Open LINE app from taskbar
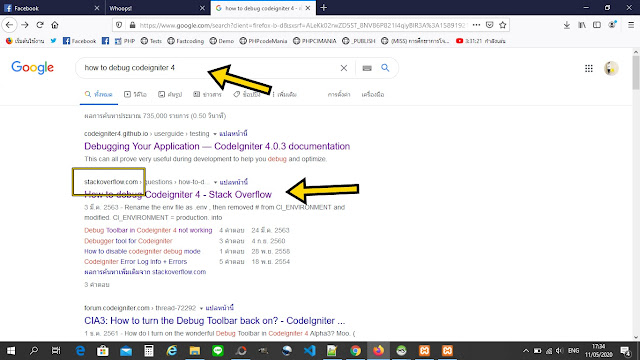Viewport: 640px width, 360px height. click(218, 351)
